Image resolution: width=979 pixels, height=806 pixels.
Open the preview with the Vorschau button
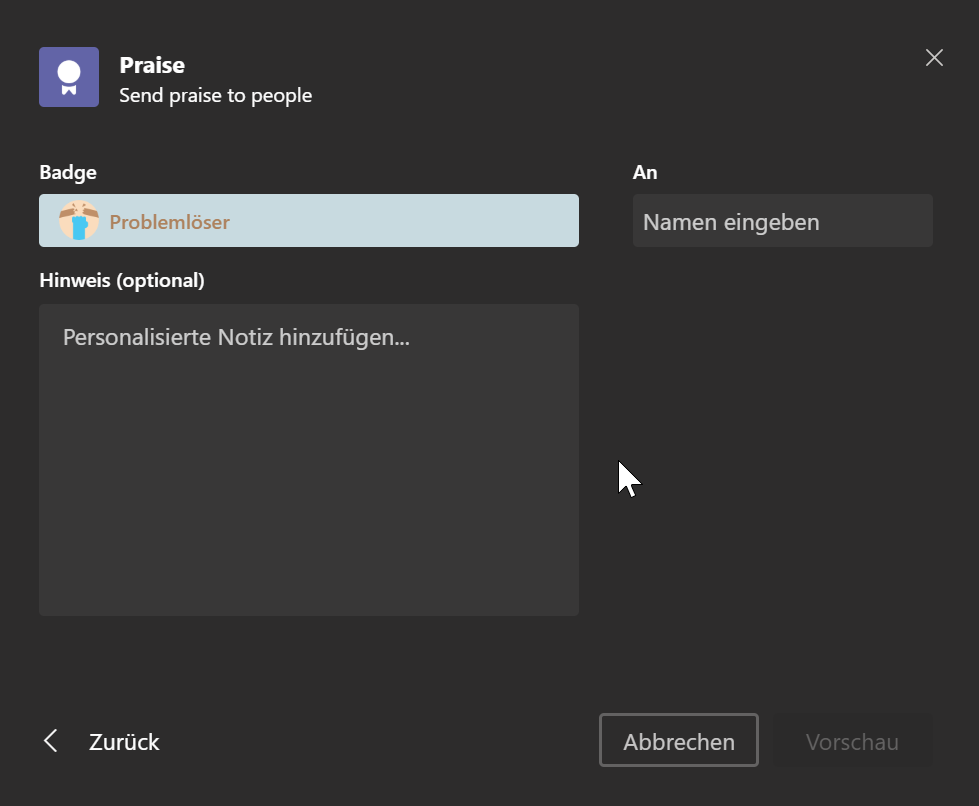click(x=852, y=740)
